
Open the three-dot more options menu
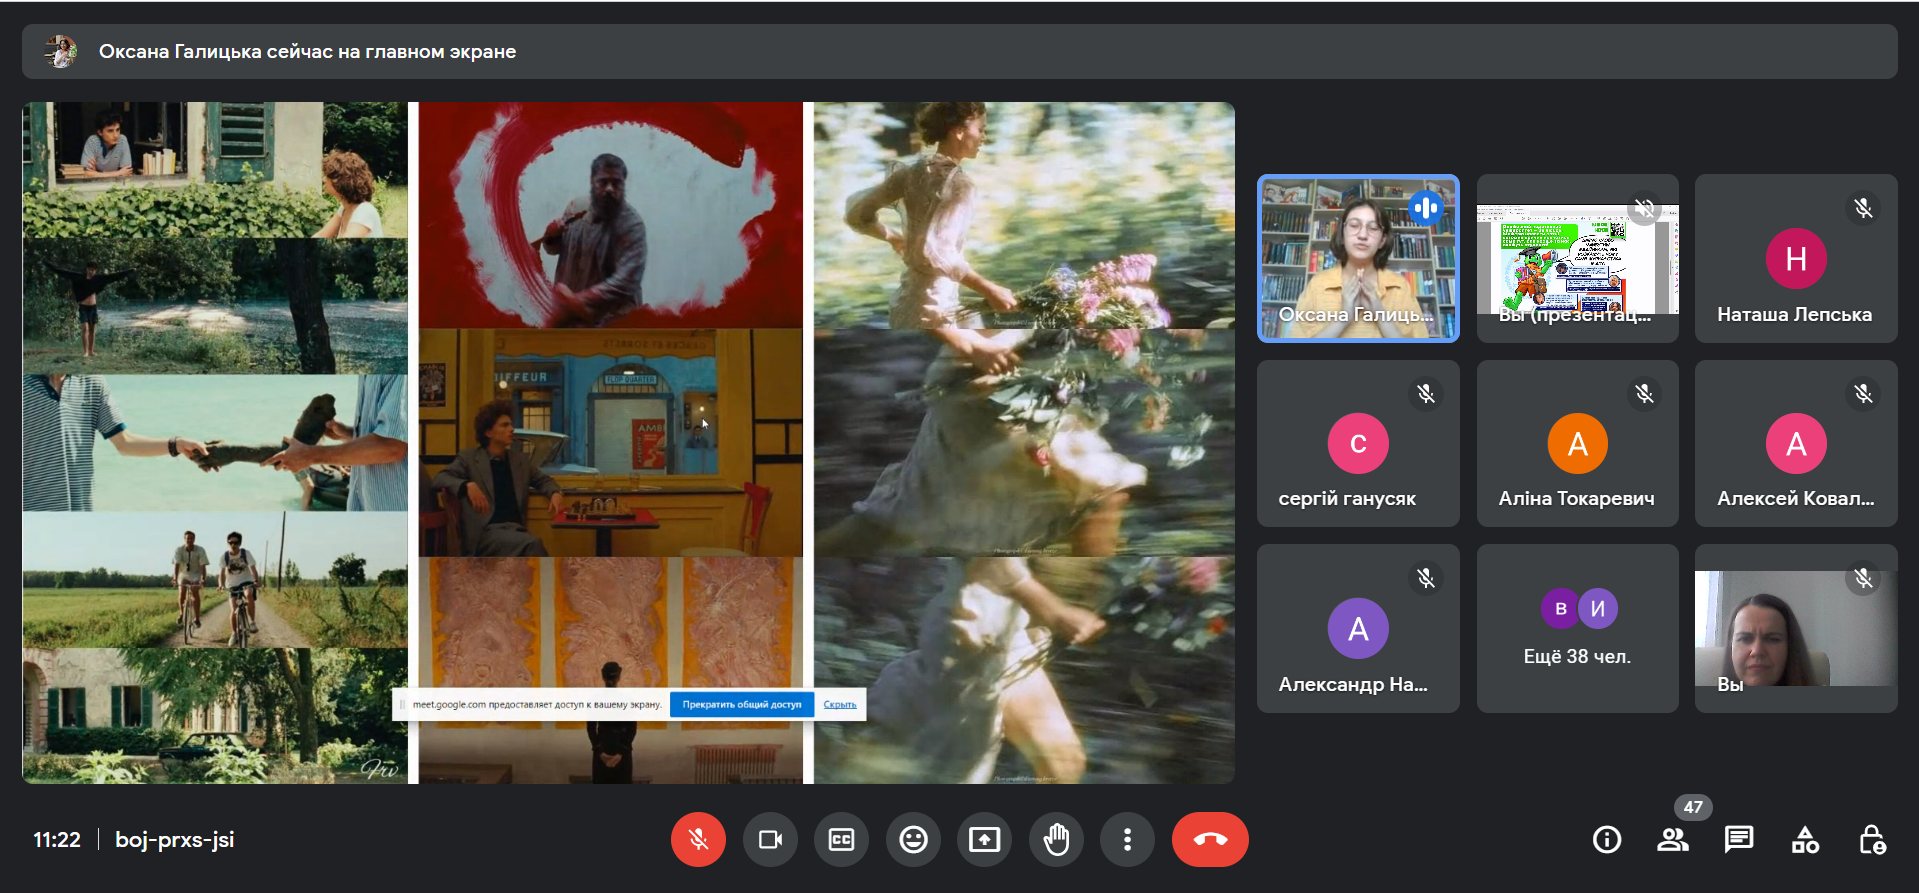[1127, 839]
